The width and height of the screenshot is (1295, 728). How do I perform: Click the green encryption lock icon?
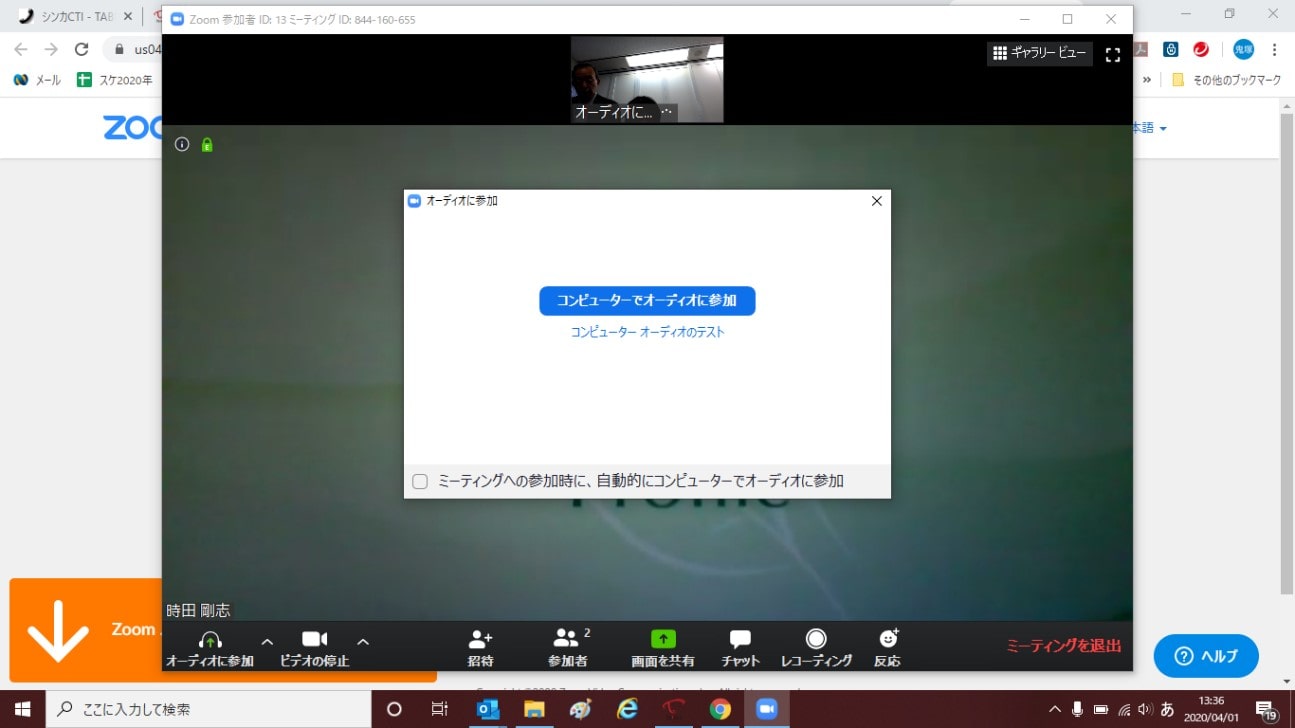tap(207, 145)
